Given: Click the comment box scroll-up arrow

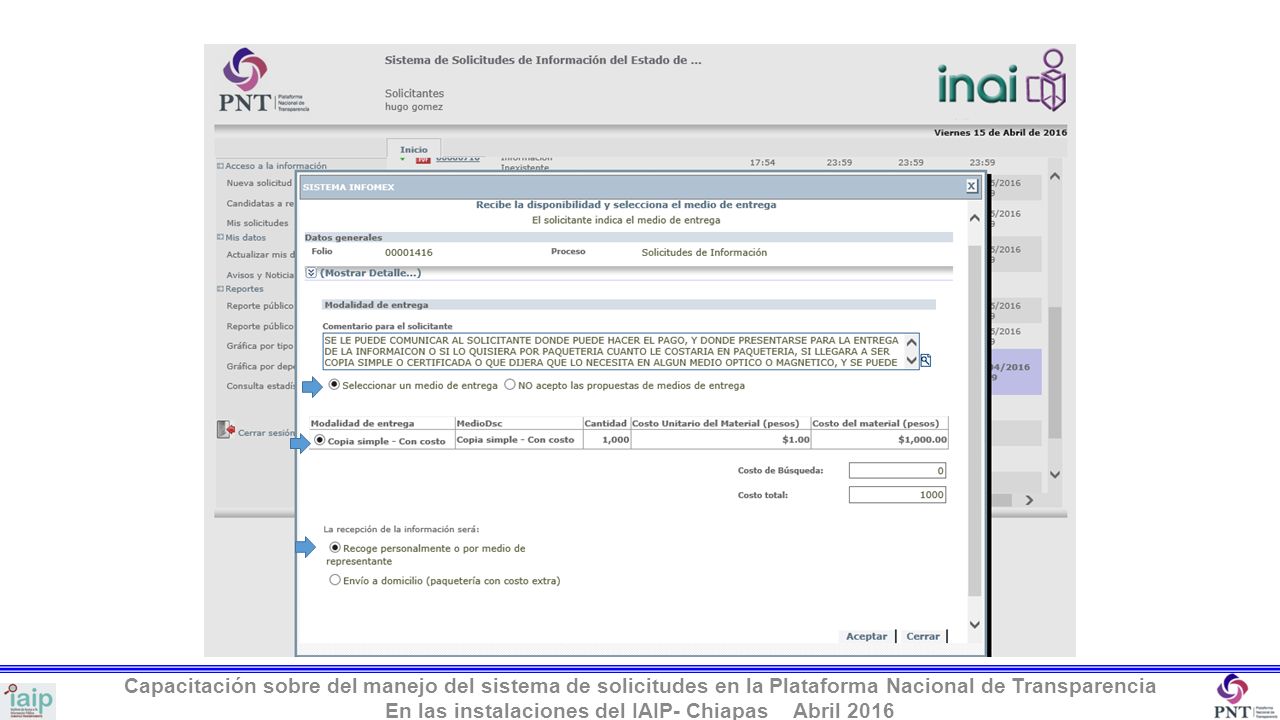Looking at the screenshot, I should 911,342.
